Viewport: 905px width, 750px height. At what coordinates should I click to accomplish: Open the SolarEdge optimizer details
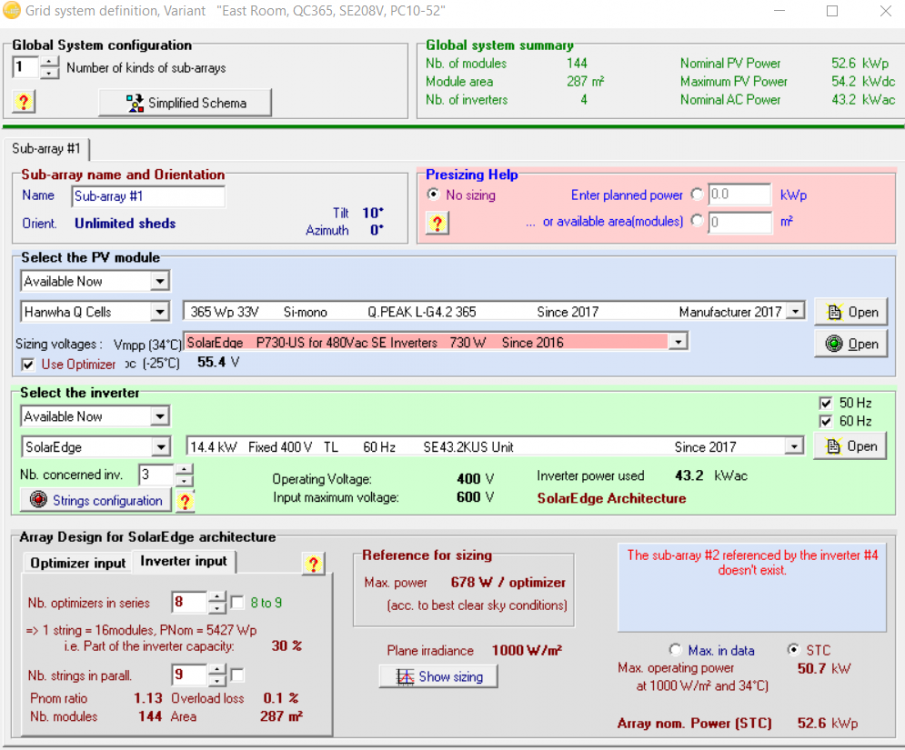pyautogui.click(x=852, y=343)
